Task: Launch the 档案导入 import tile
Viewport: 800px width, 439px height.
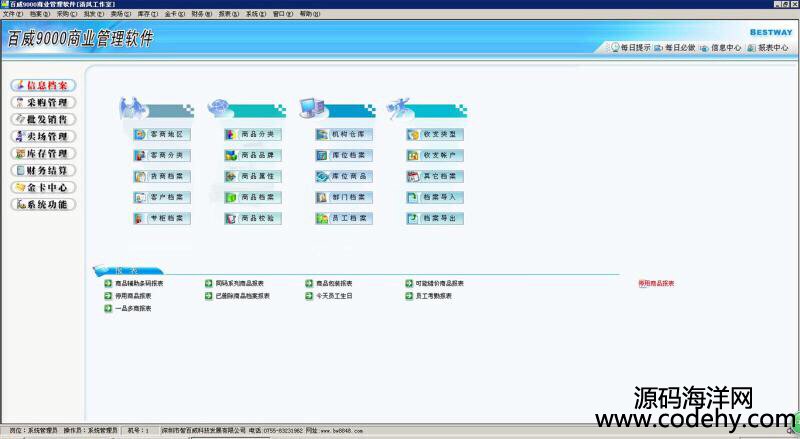Action: (x=435, y=197)
